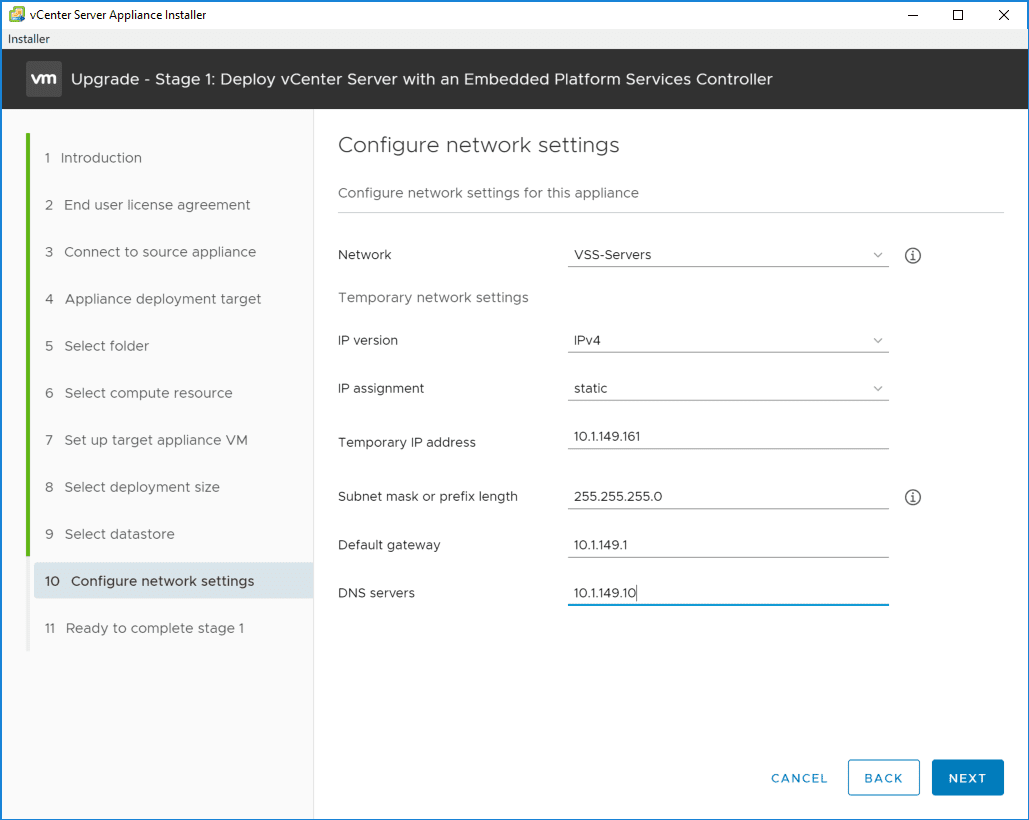
Task: Click the vCenter installer title bar icon
Action: tap(16, 15)
